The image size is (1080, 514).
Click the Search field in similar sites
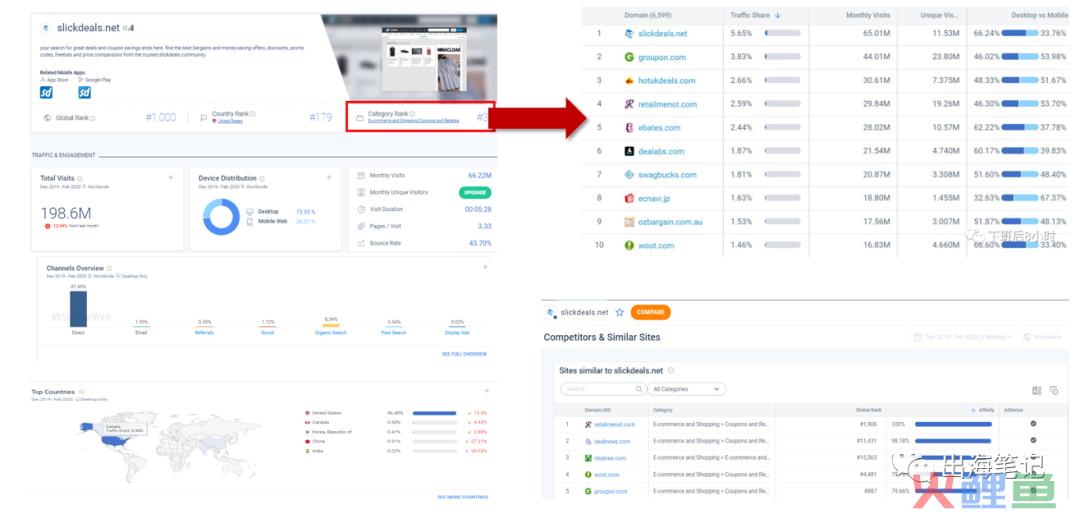tap(603, 389)
